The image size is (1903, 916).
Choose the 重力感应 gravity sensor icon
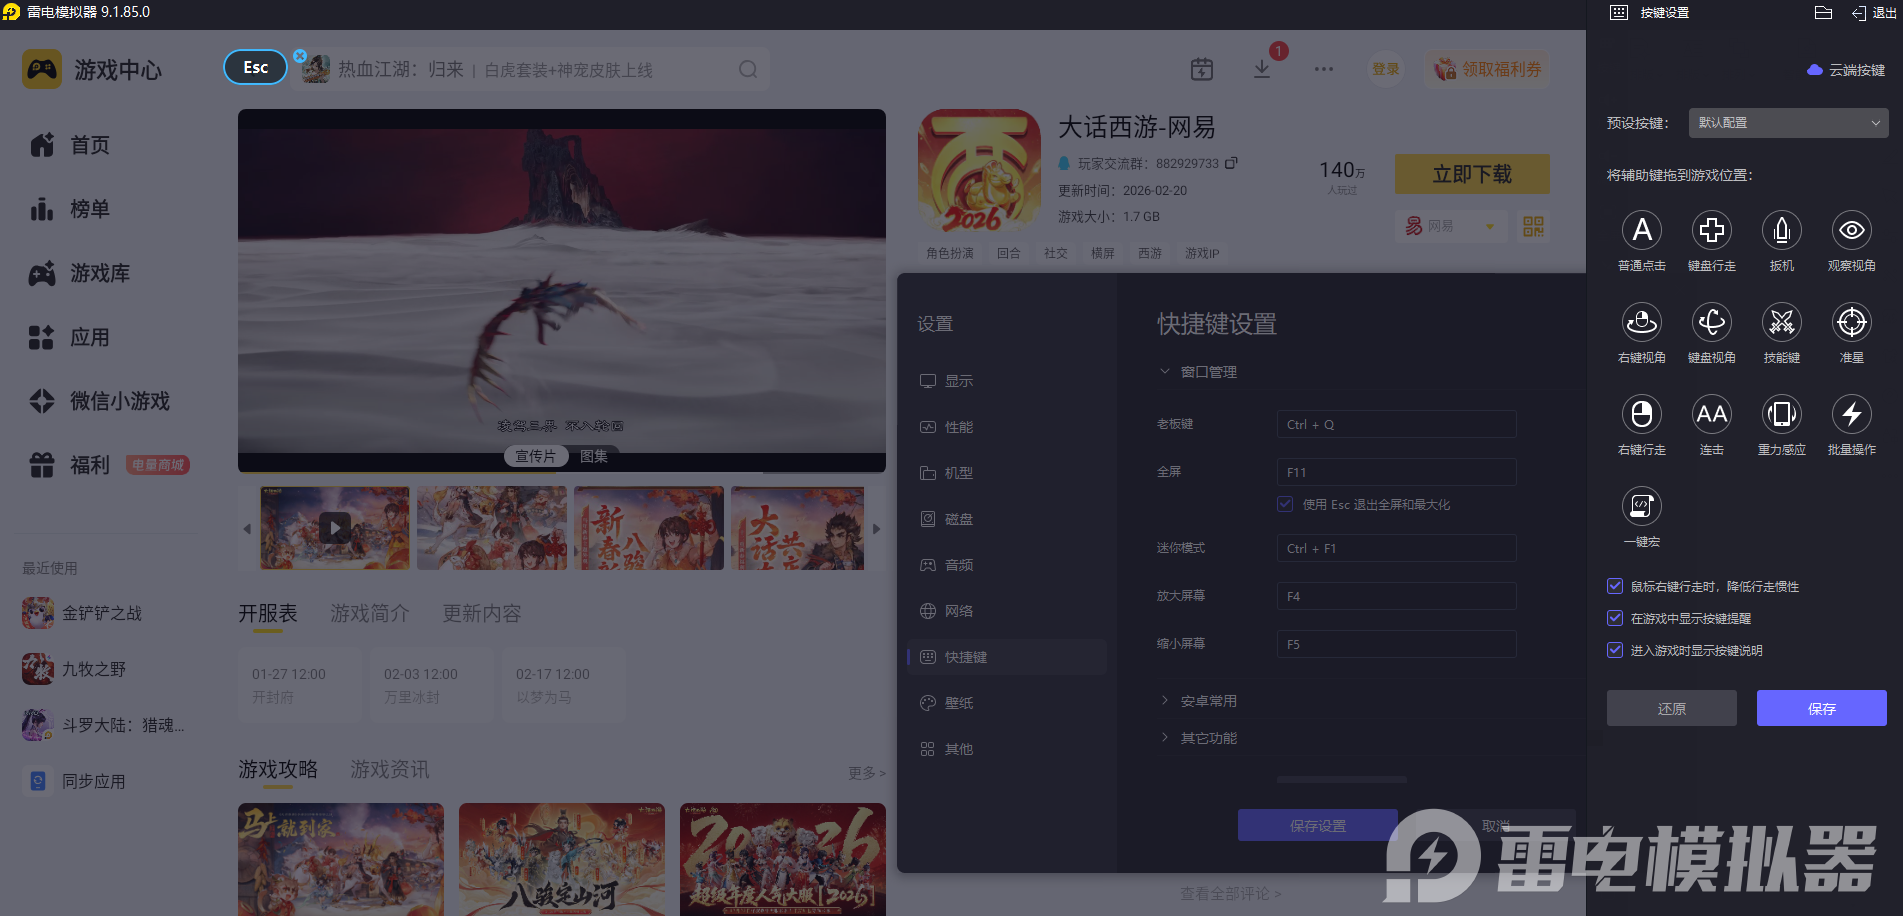[1781, 414]
